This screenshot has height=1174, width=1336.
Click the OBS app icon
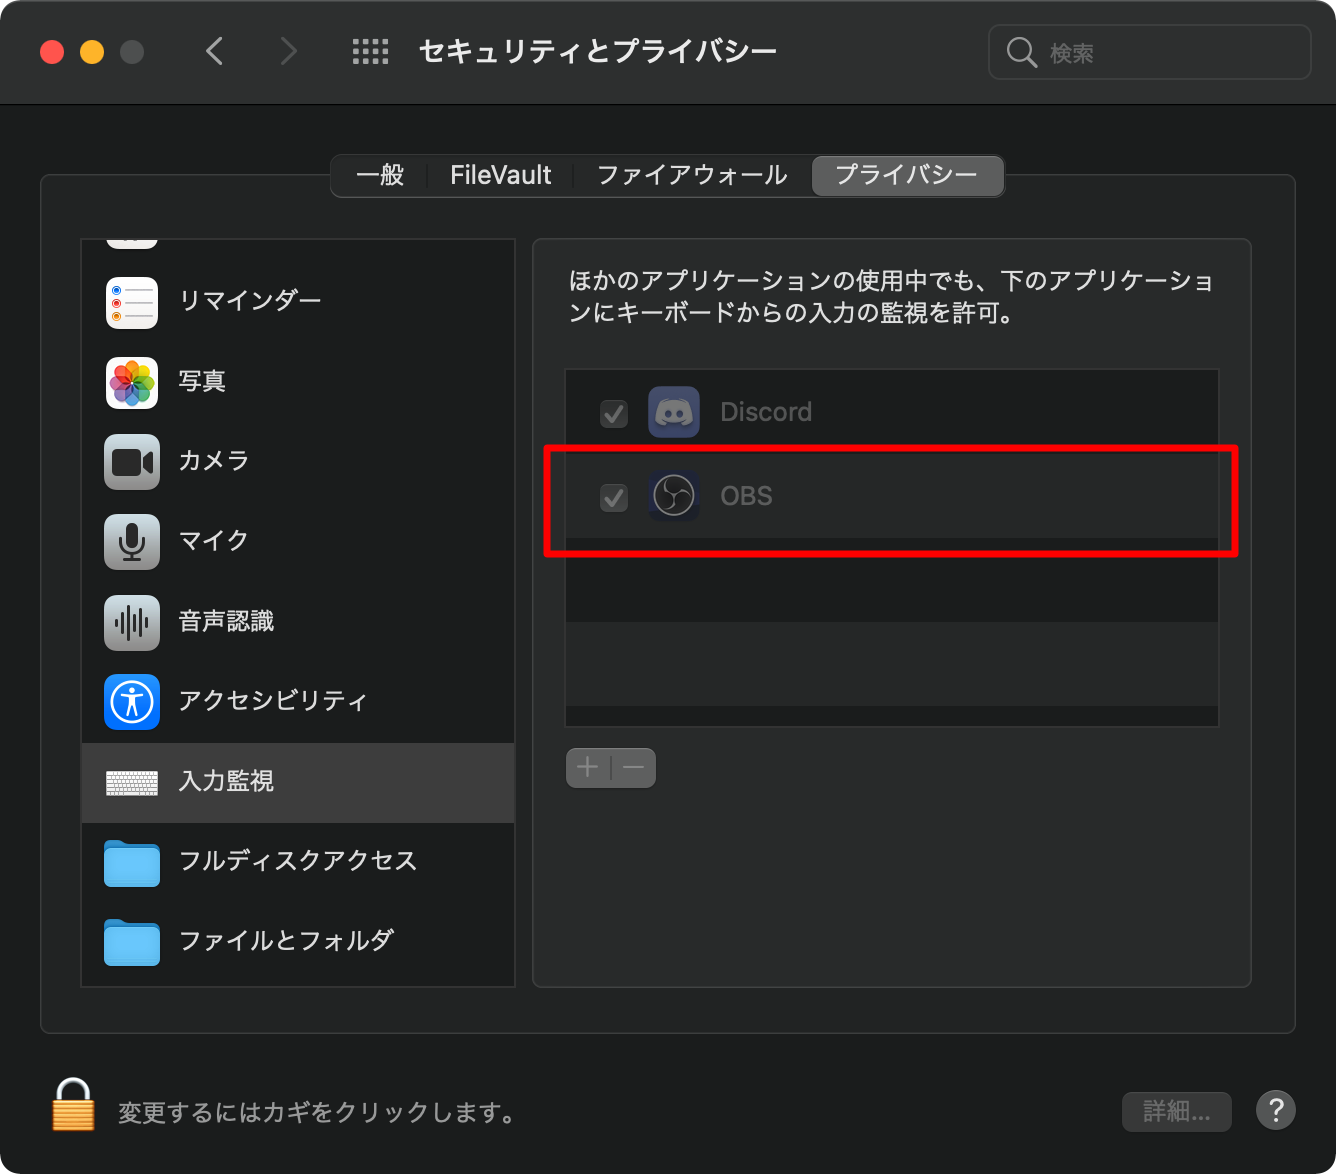tap(673, 497)
